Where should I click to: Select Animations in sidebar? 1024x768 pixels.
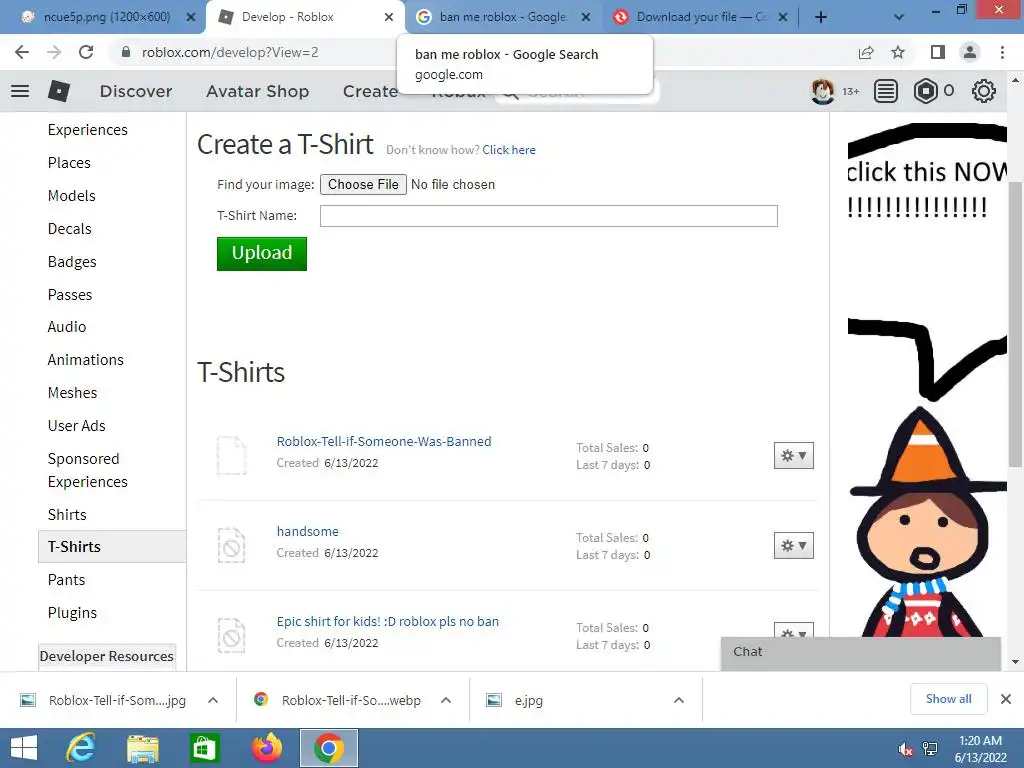coord(86,360)
